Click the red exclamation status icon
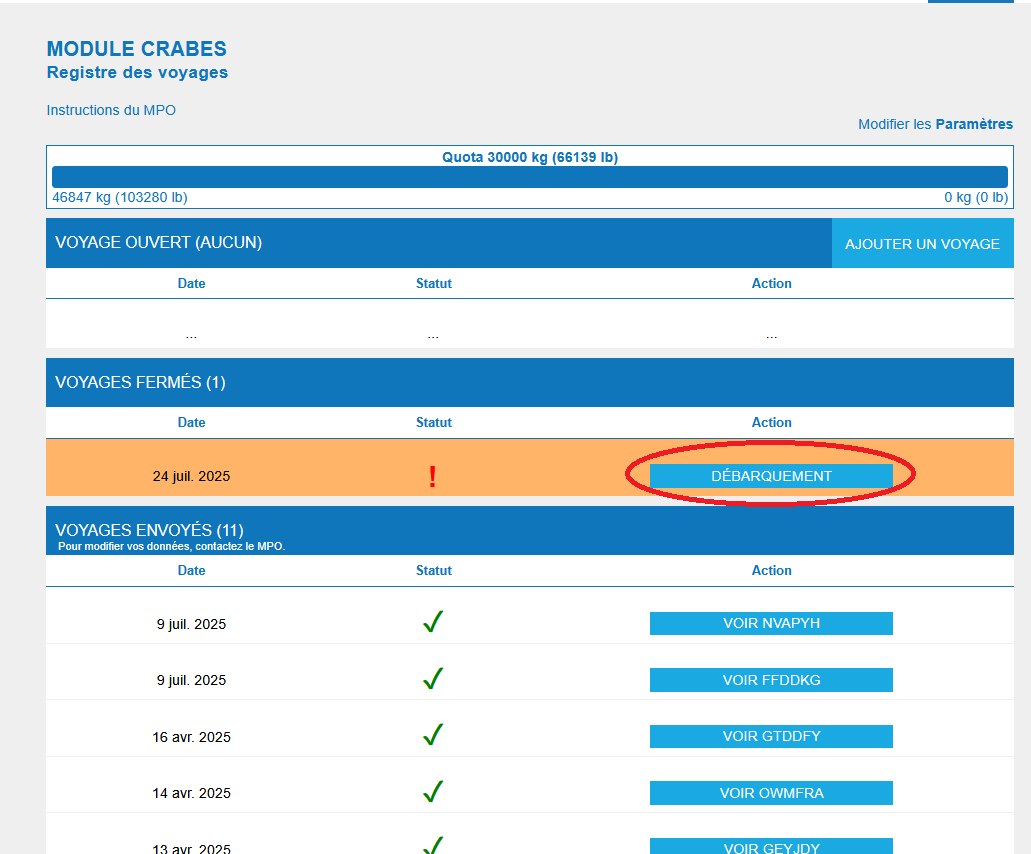The height and width of the screenshot is (854, 1031). 432,477
